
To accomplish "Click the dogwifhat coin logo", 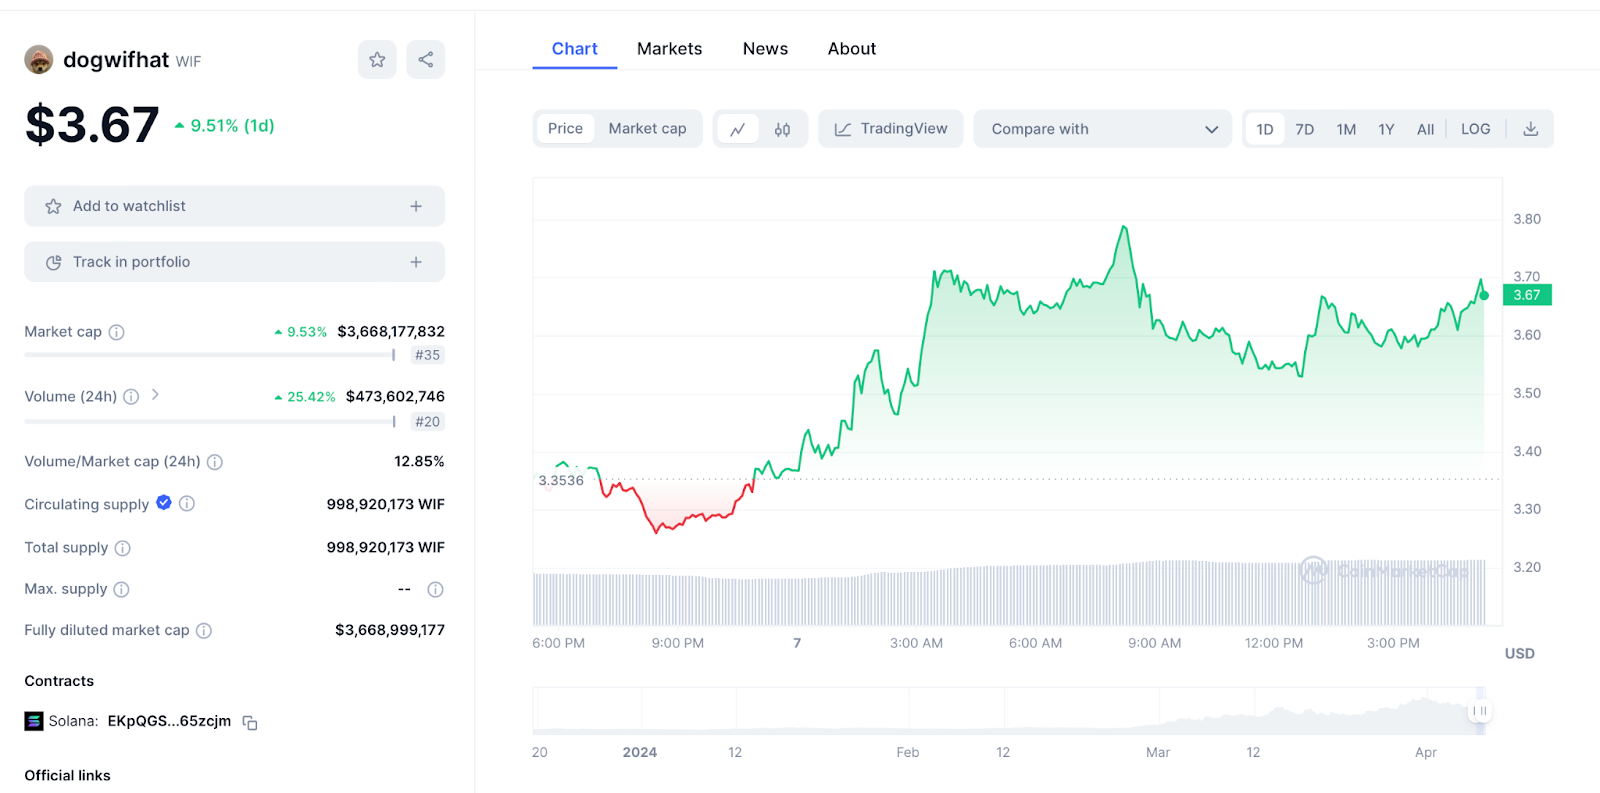I will click(x=39, y=60).
